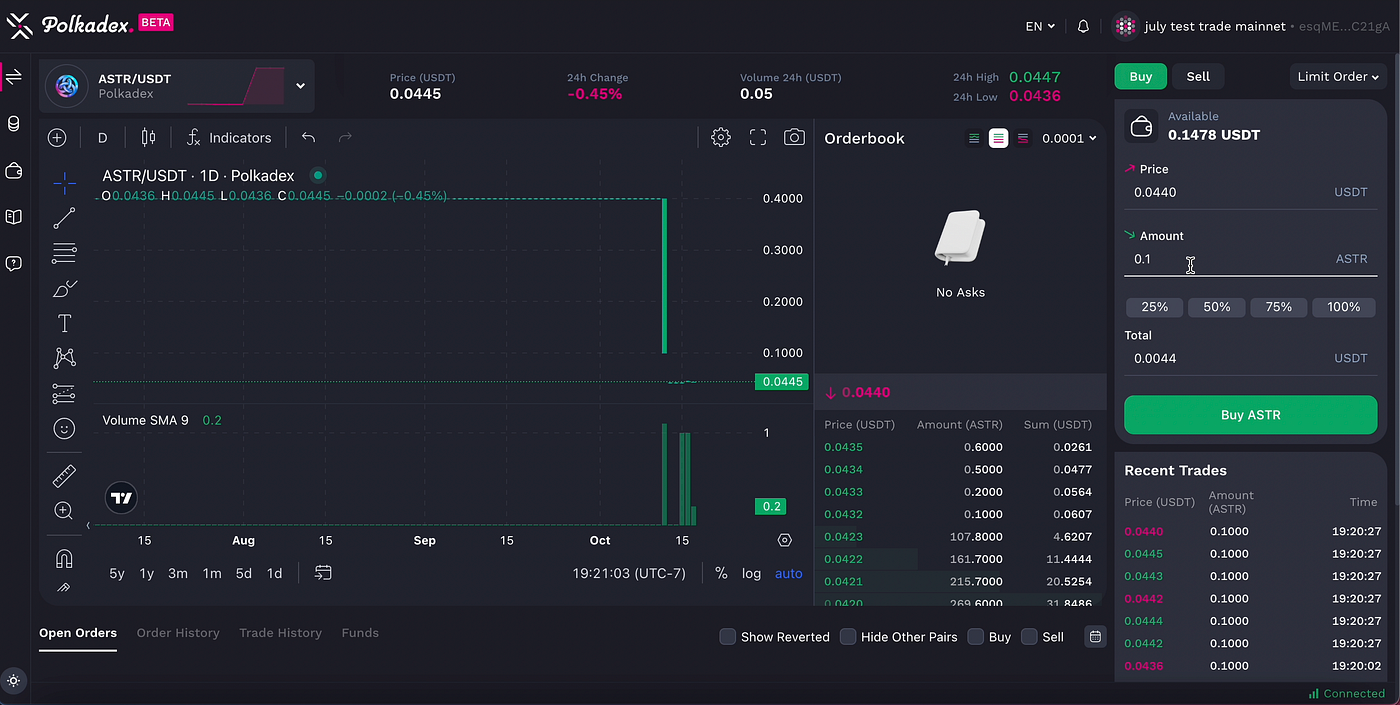
Task: Select the trend line tool
Action: click(x=64, y=218)
